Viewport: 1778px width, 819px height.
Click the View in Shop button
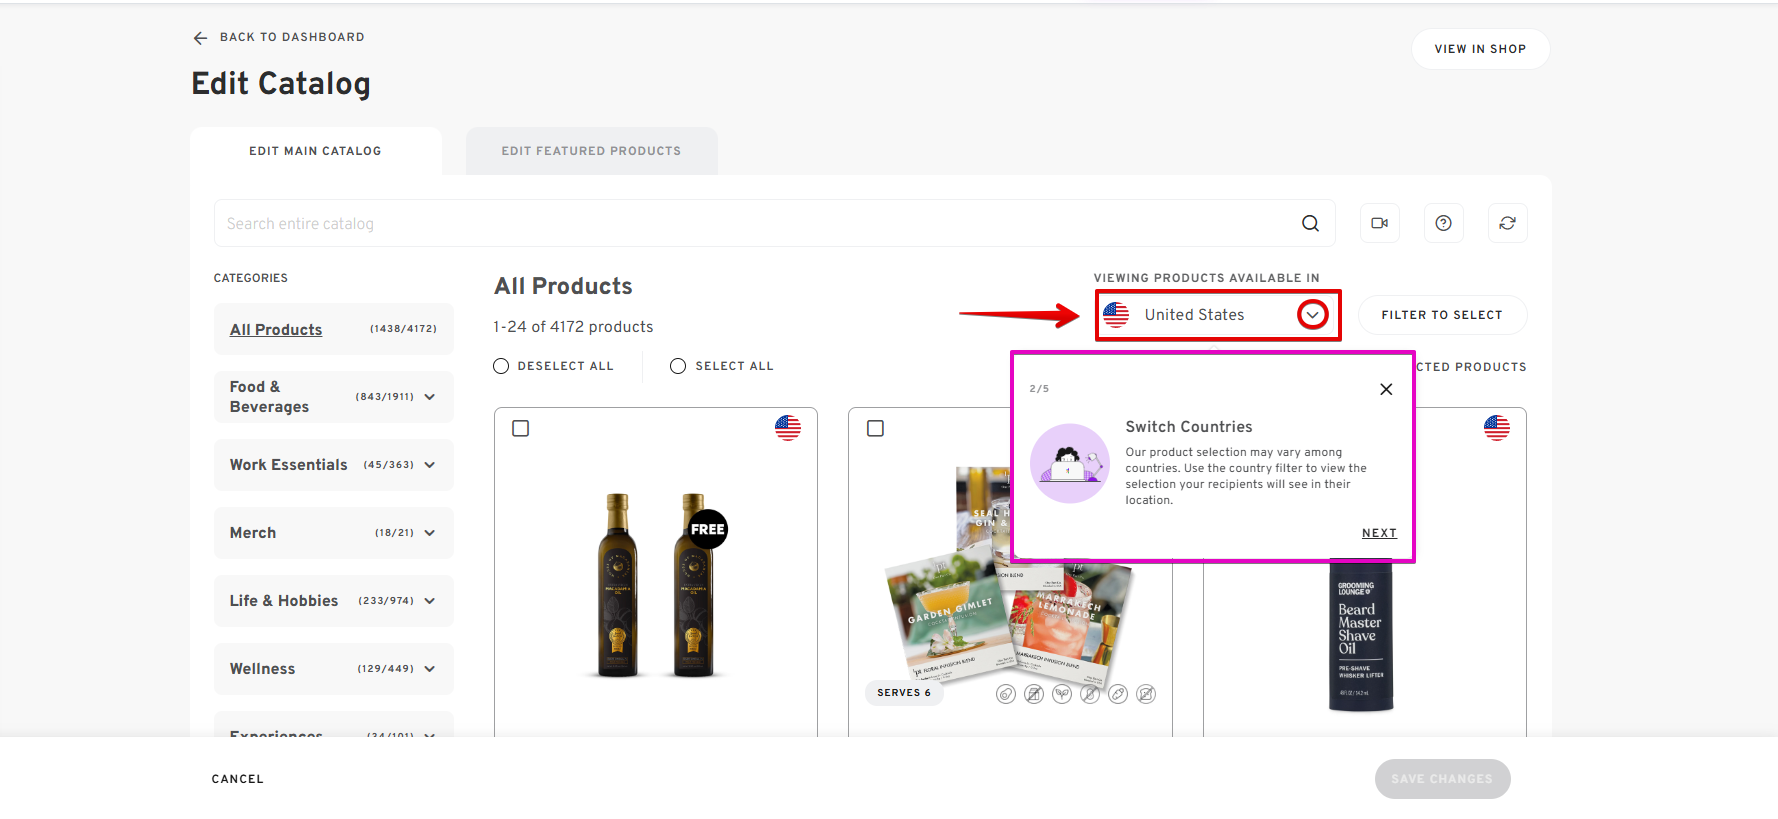pos(1480,49)
